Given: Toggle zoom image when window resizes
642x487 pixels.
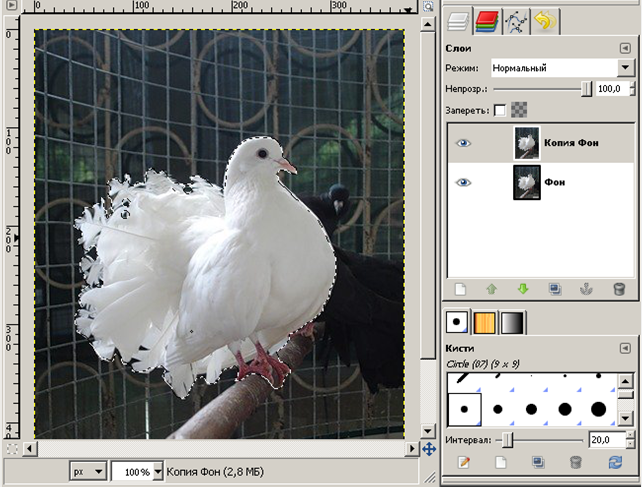Looking at the screenshot, I should (428, 6).
